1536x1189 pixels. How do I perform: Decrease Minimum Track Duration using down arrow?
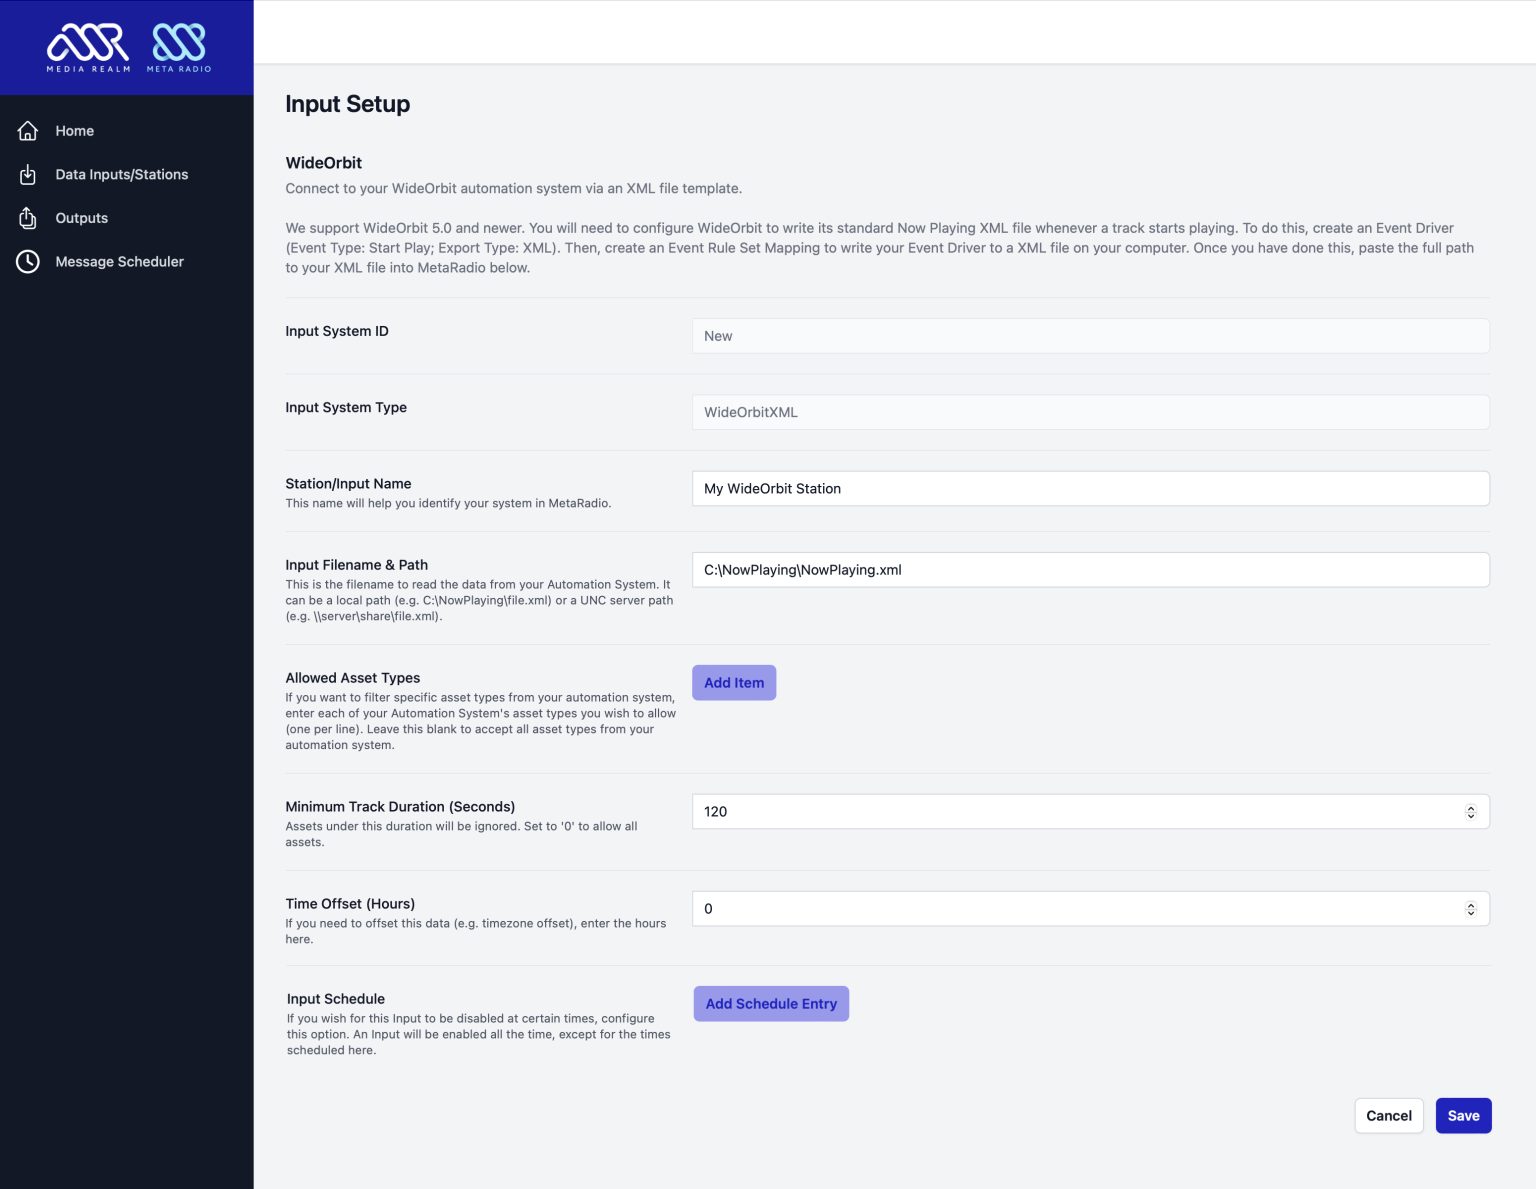[x=1470, y=816]
